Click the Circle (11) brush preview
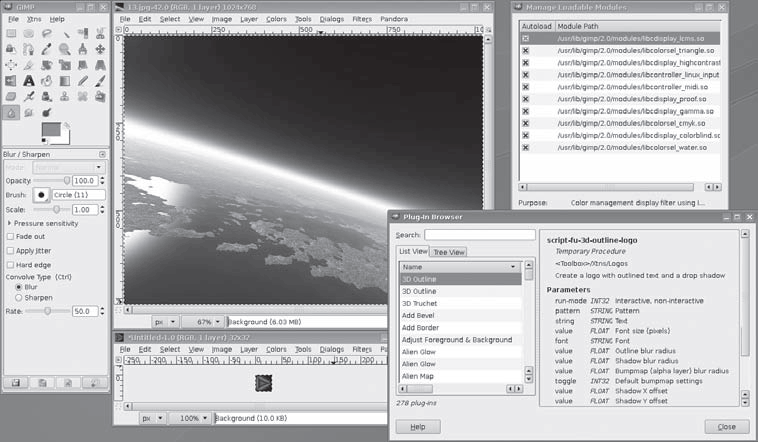Viewport: 758px width, 442px height. tap(42, 195)
